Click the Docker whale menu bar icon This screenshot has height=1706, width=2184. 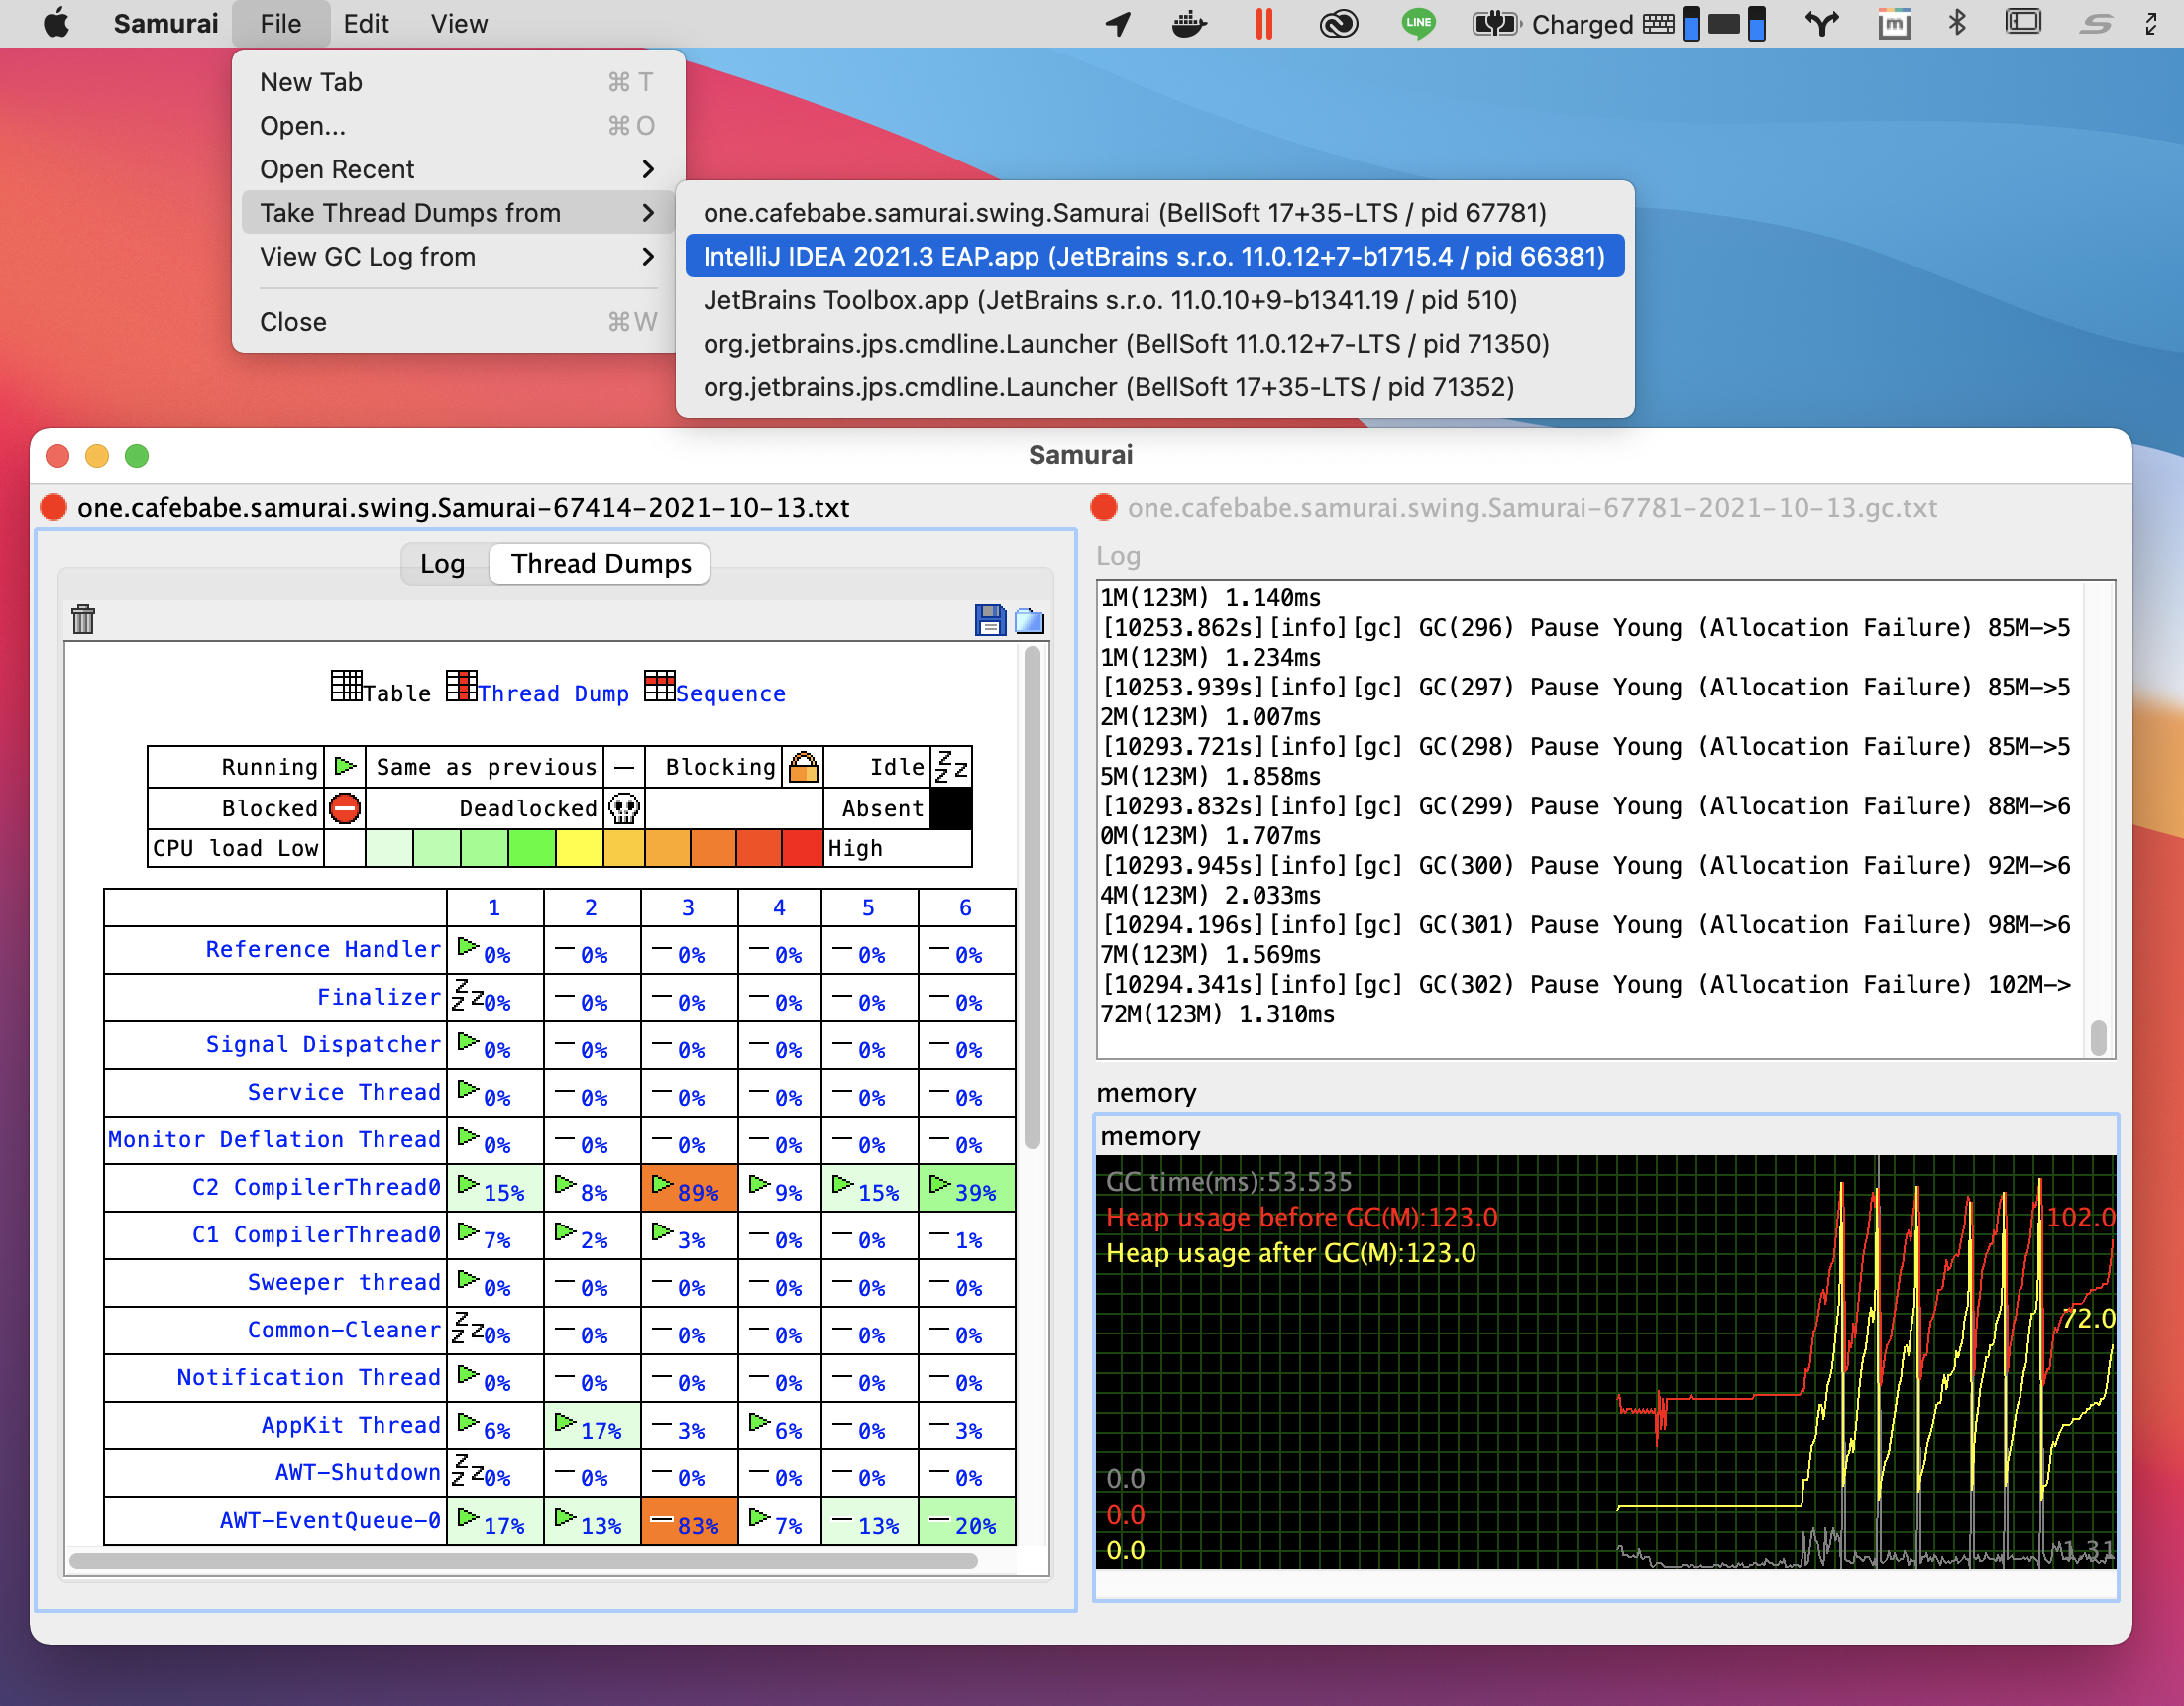click(1189, 23)
